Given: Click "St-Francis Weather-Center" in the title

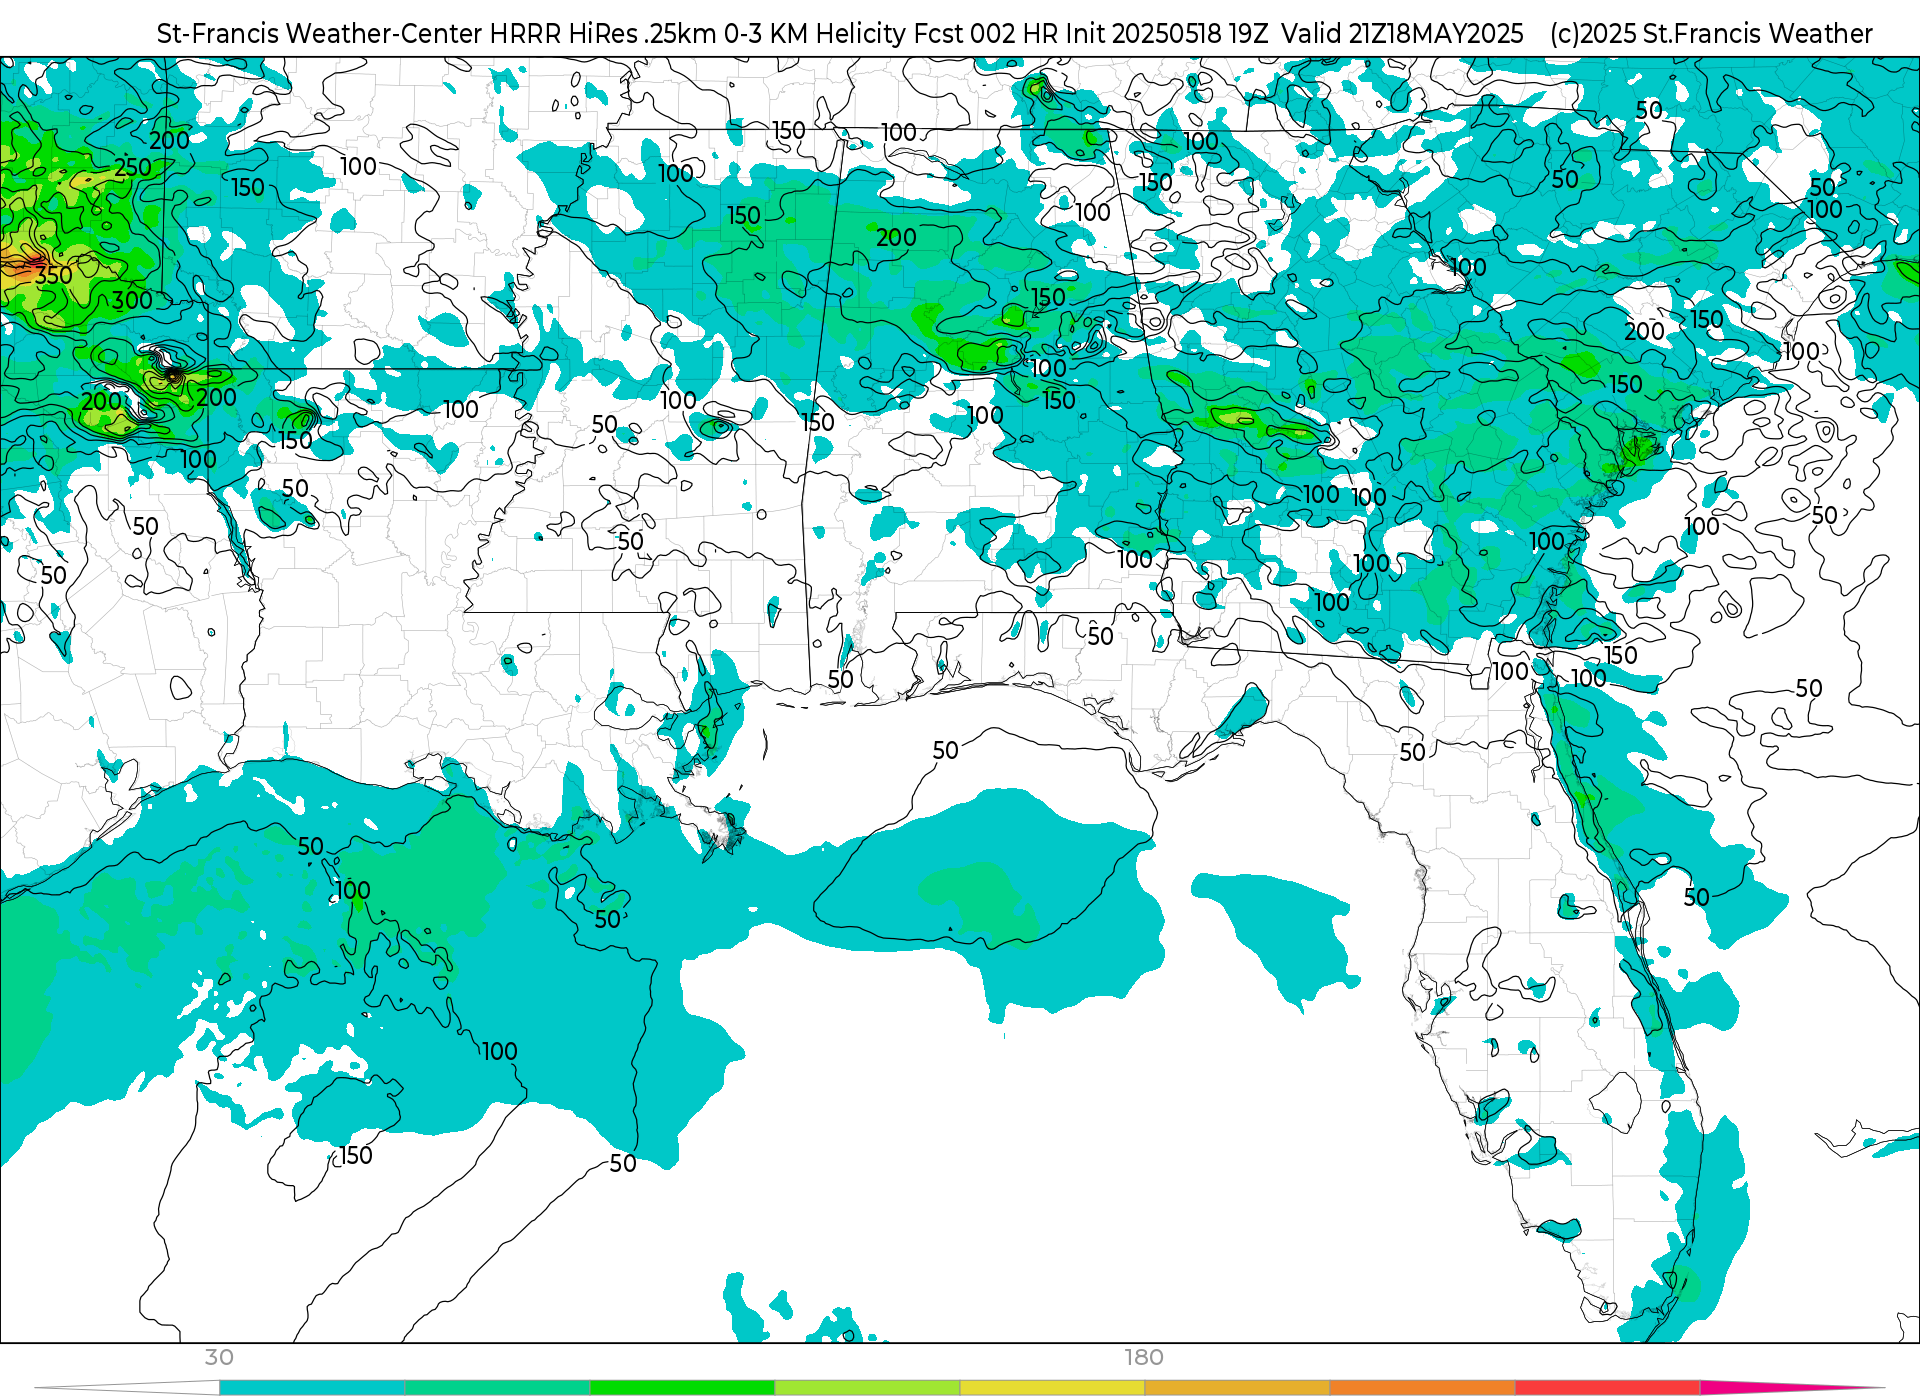Looking at the screenshot, I should pos(320,34).
